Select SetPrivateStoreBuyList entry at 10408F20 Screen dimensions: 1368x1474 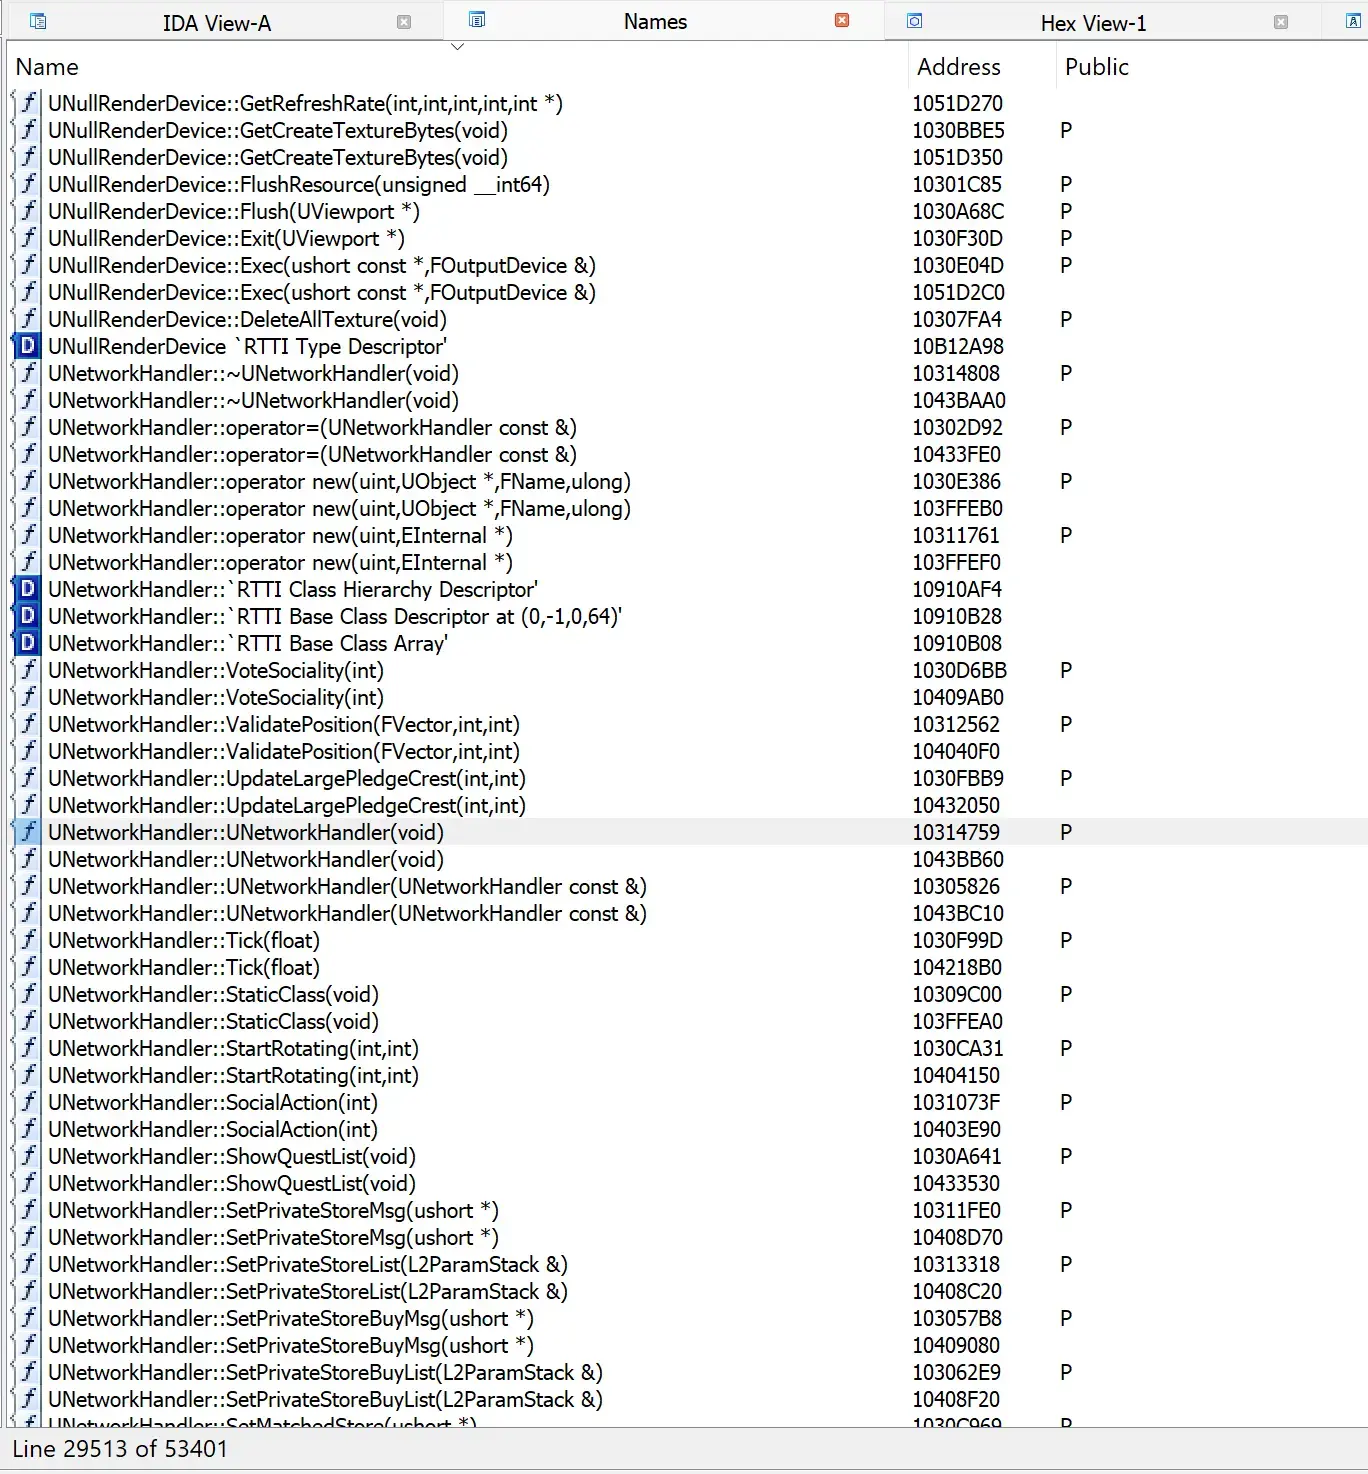pos(325,1399)
